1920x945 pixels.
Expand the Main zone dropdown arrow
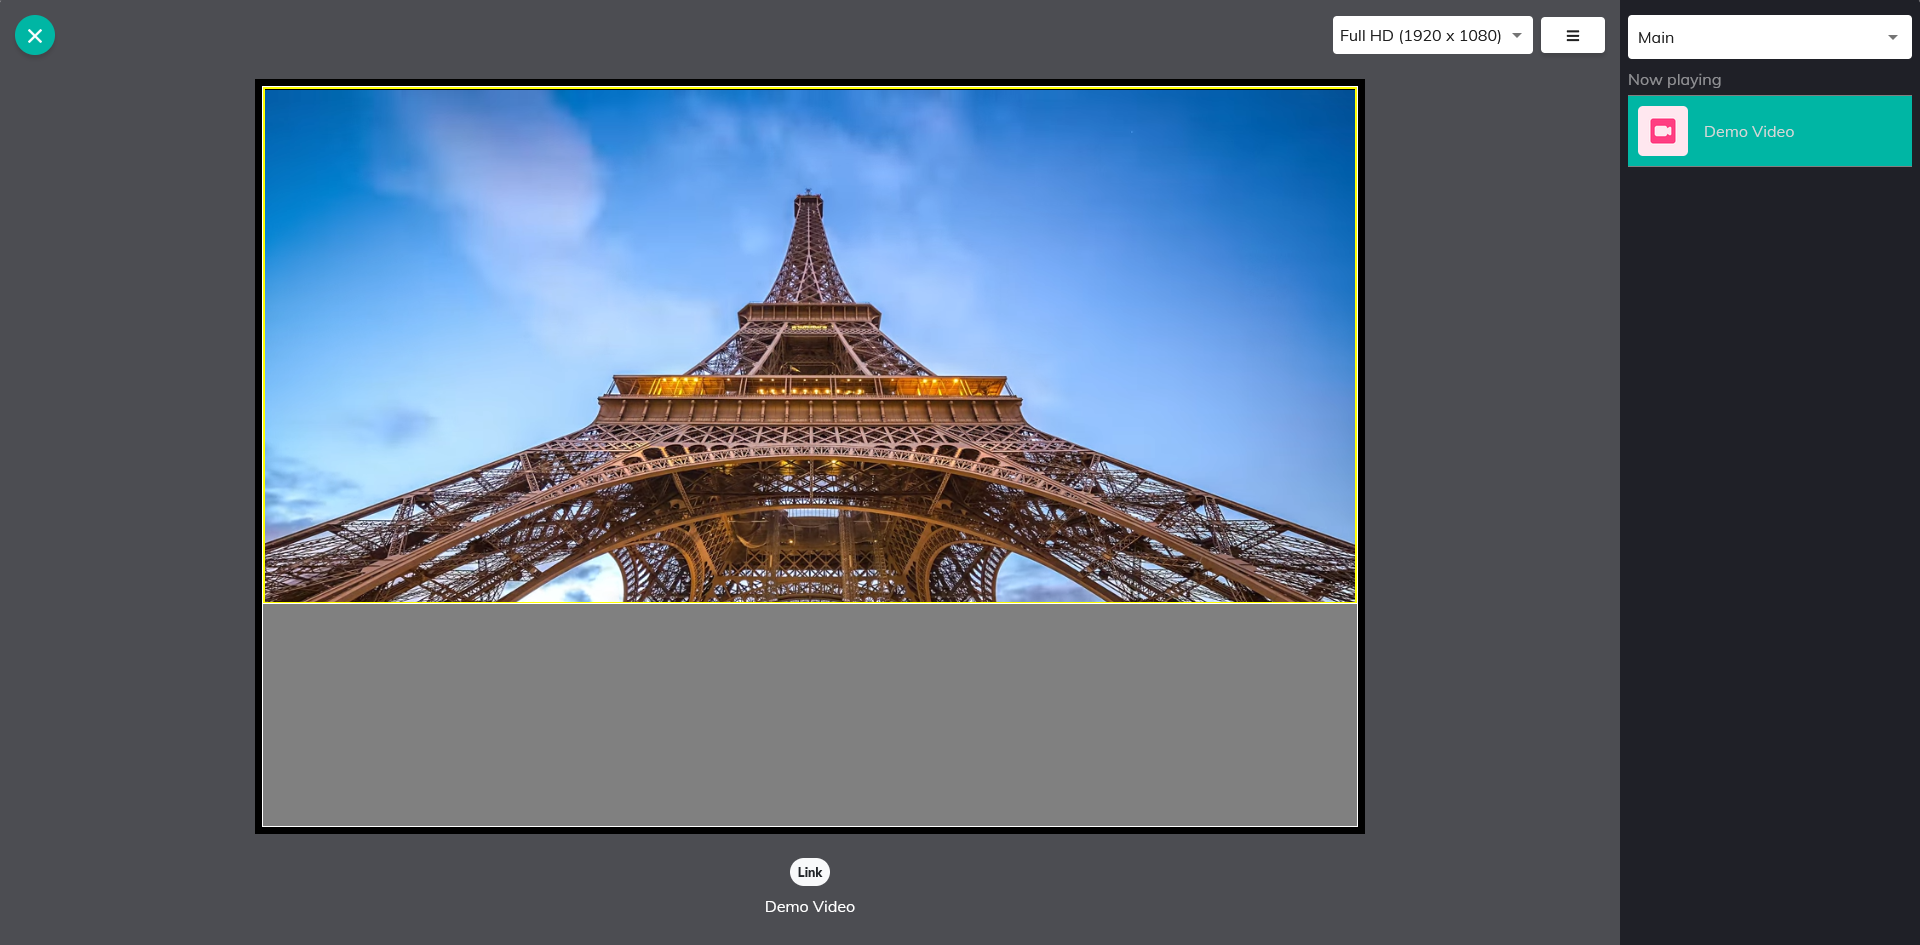(x=1892, y=38)
